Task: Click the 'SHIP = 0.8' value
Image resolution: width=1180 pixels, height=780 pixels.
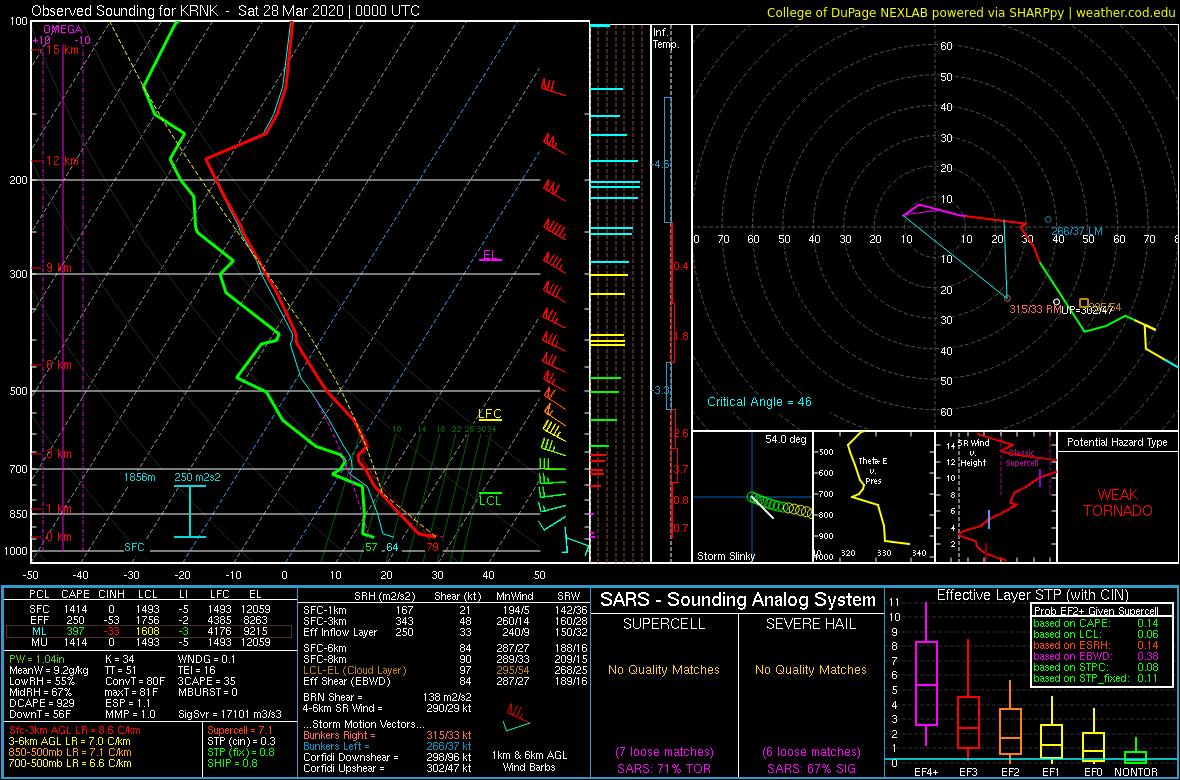Action: point(233,763)
